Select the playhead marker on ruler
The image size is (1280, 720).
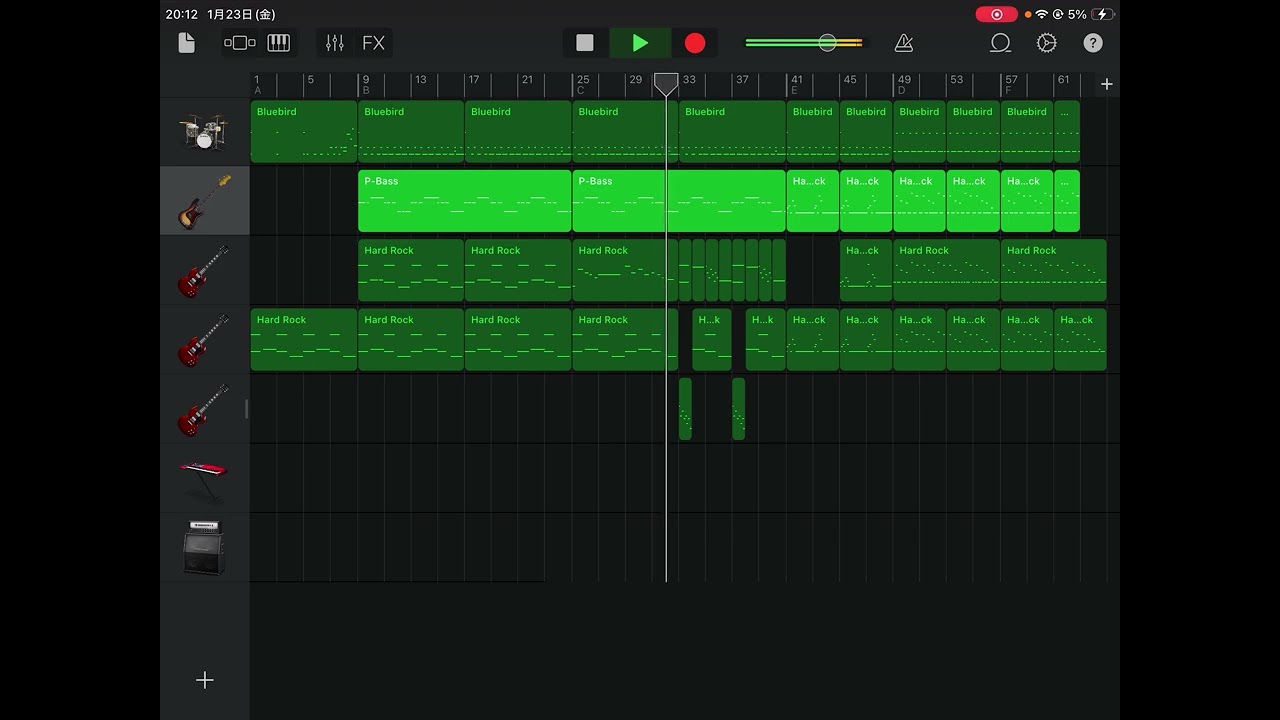coord(666,84)
